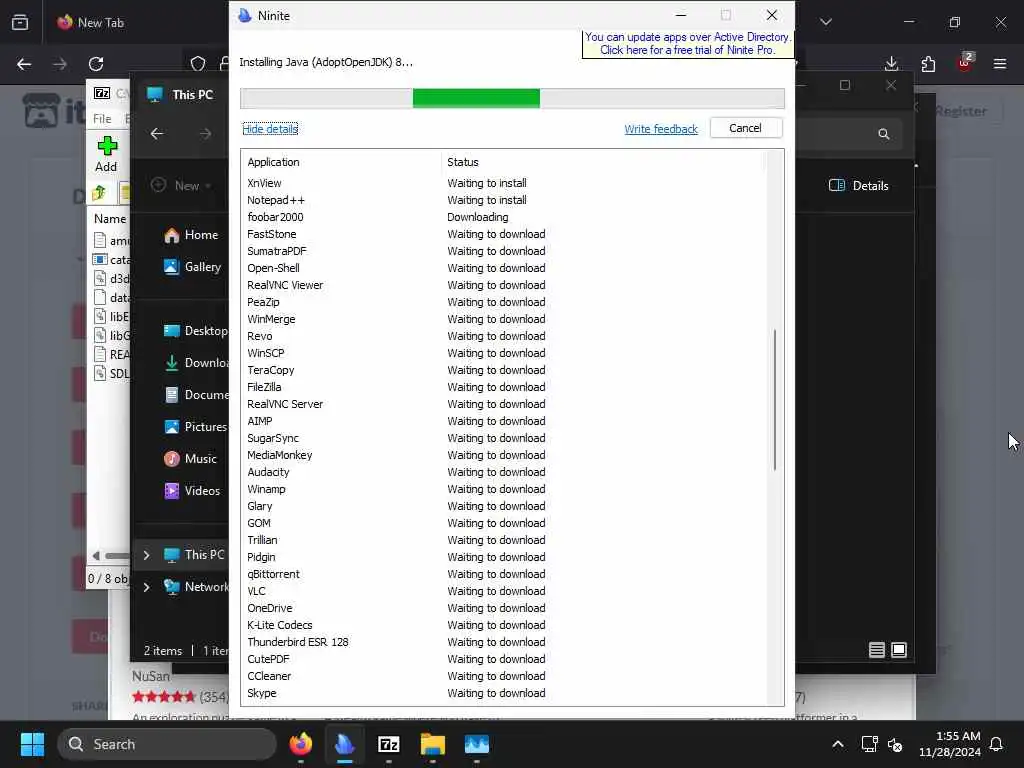The width and height of the screenshot is (1024, 768).
Task: Expand the Network tree node
Action: pos(146,587)
